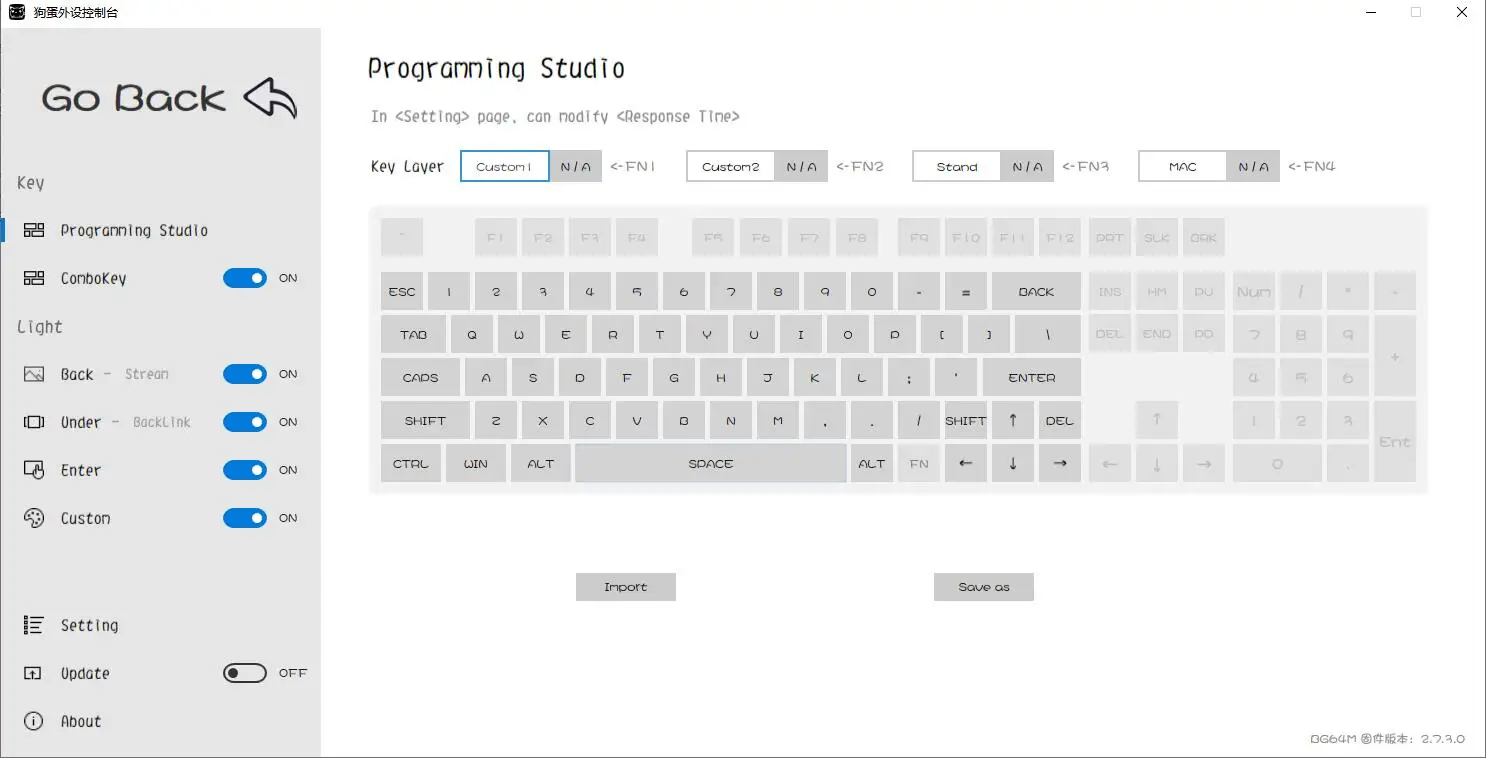1486x758 pixels.
Task: Select the right SHIFT key
Action: [x=966, y=421]
